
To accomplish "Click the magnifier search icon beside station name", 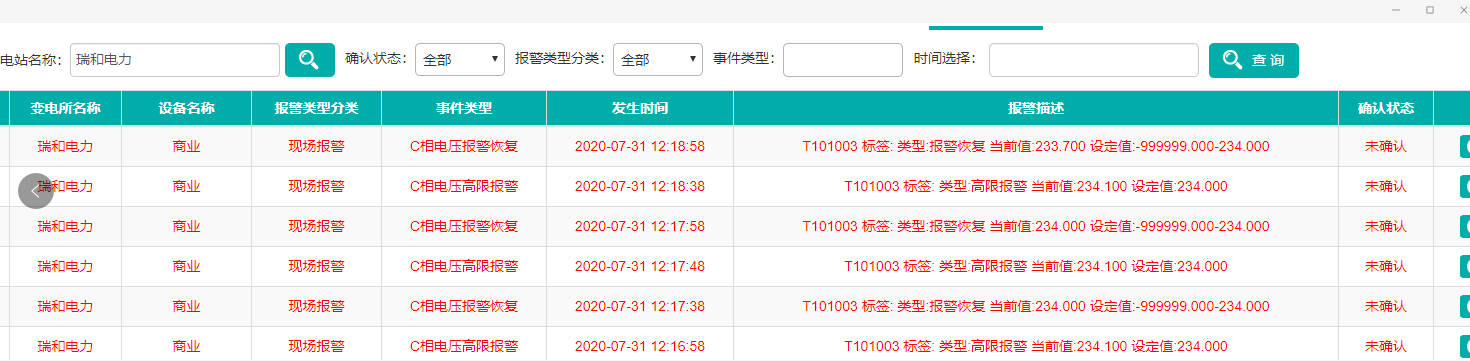I will 310,60.
